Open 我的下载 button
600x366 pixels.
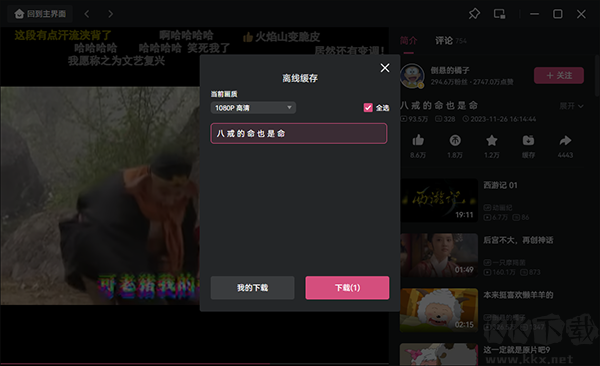[253, 288]
